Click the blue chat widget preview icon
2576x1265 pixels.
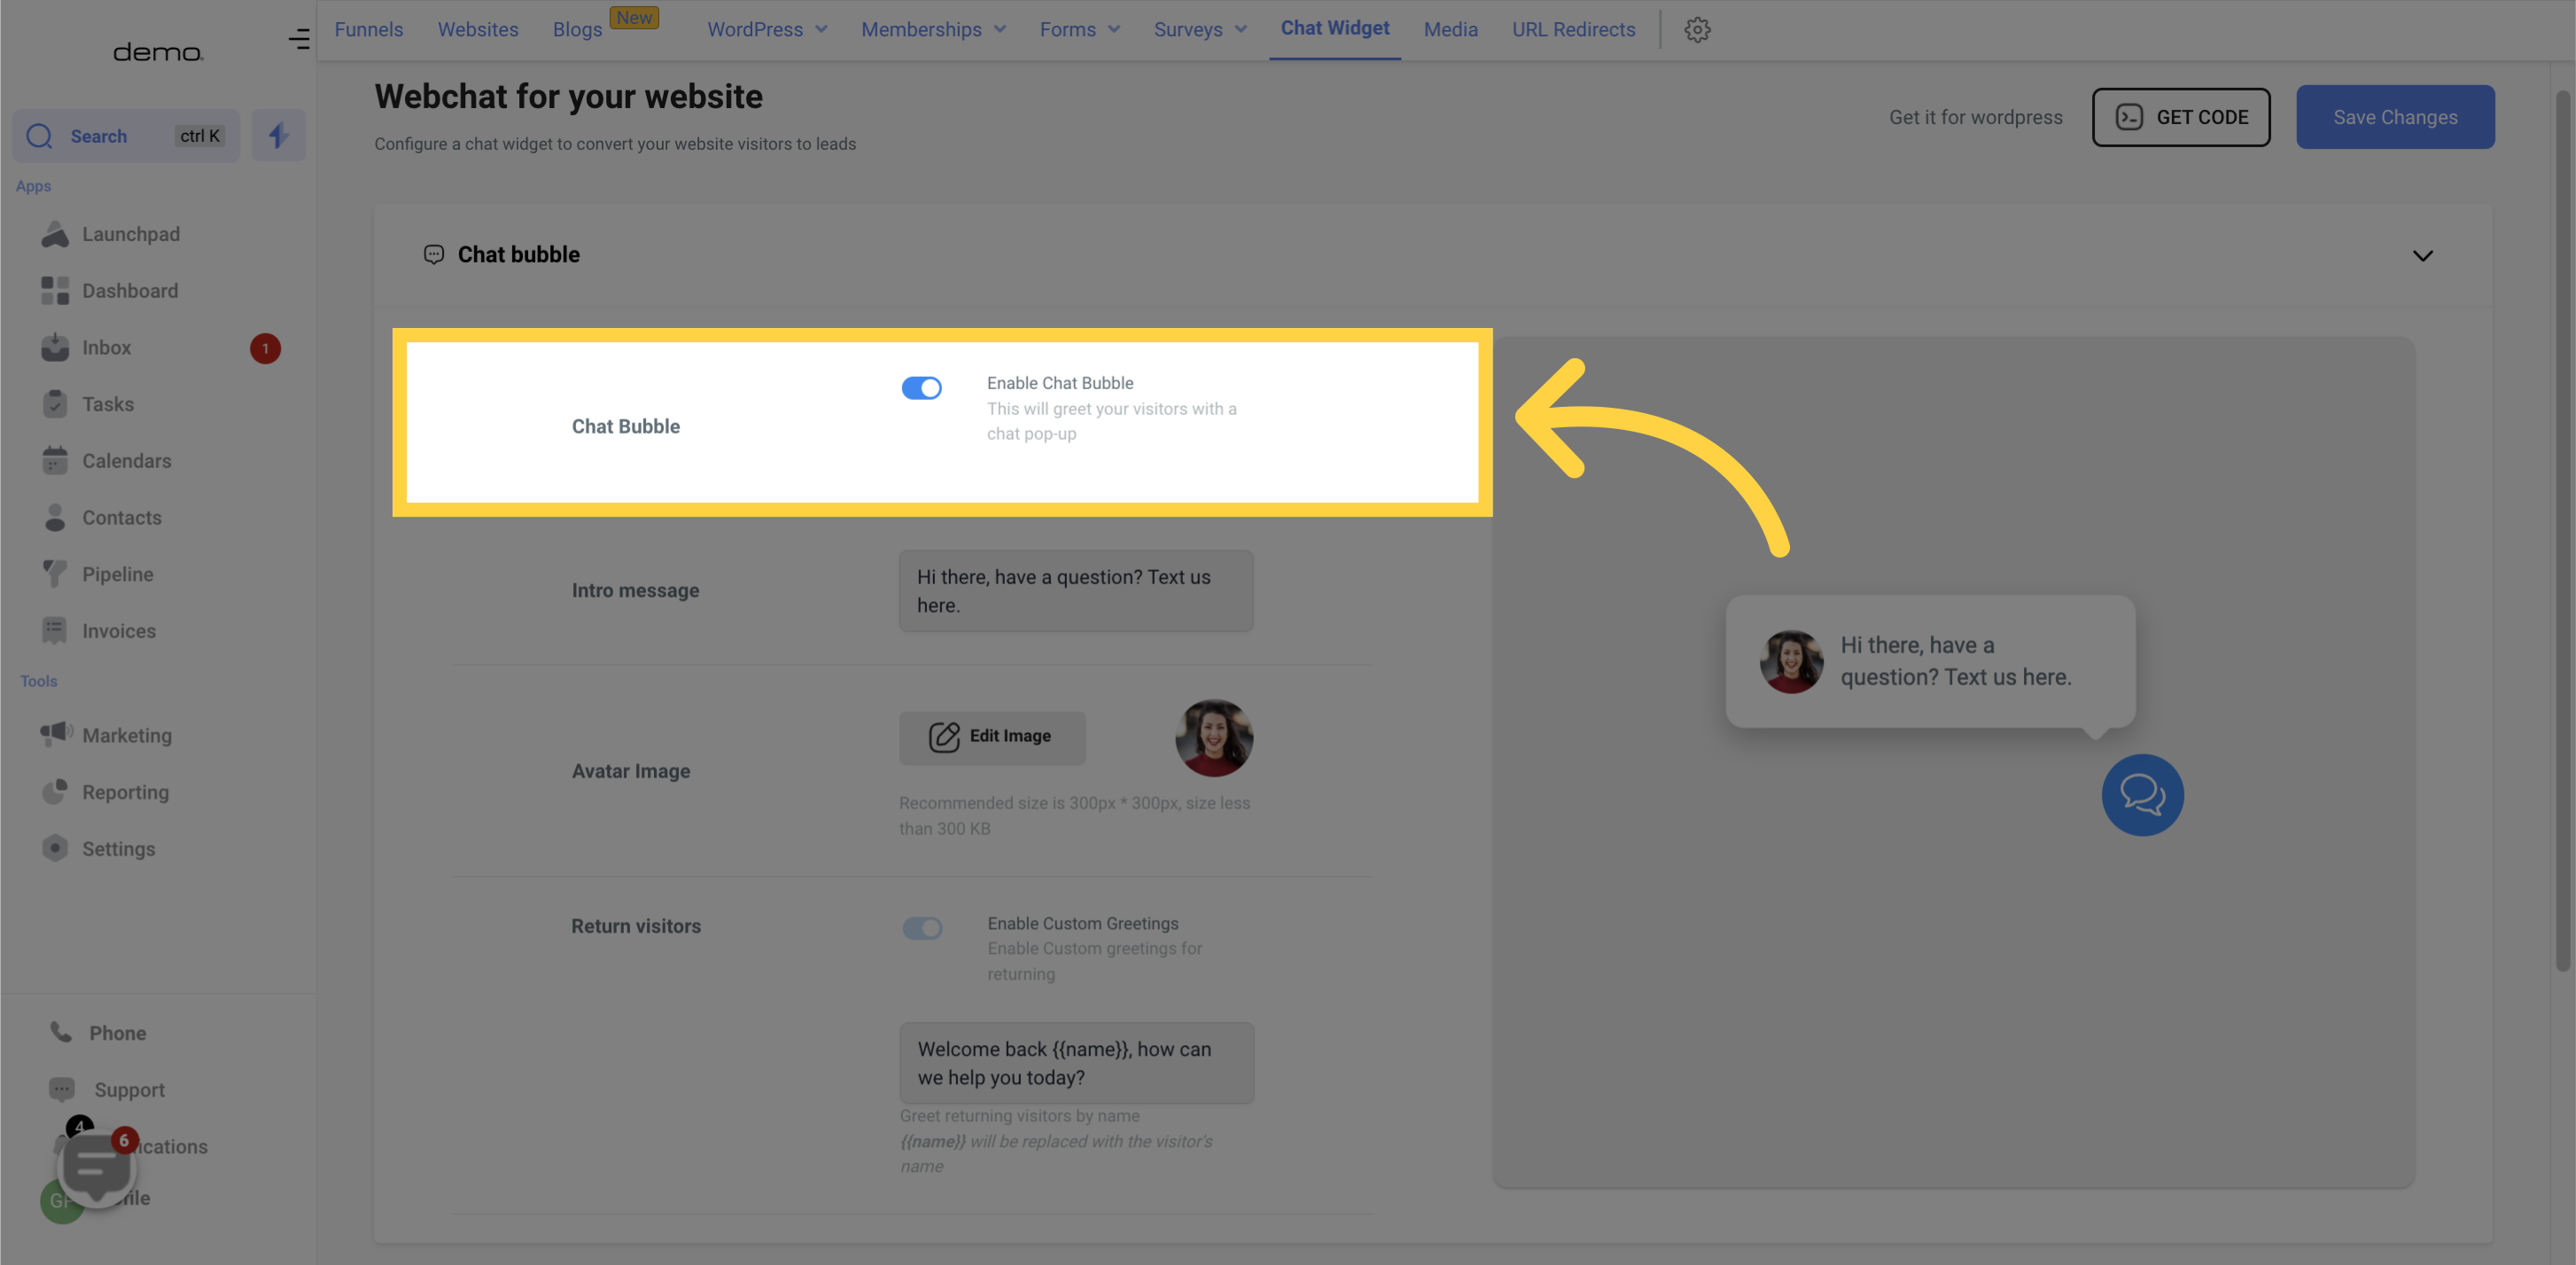(2142, 795)
